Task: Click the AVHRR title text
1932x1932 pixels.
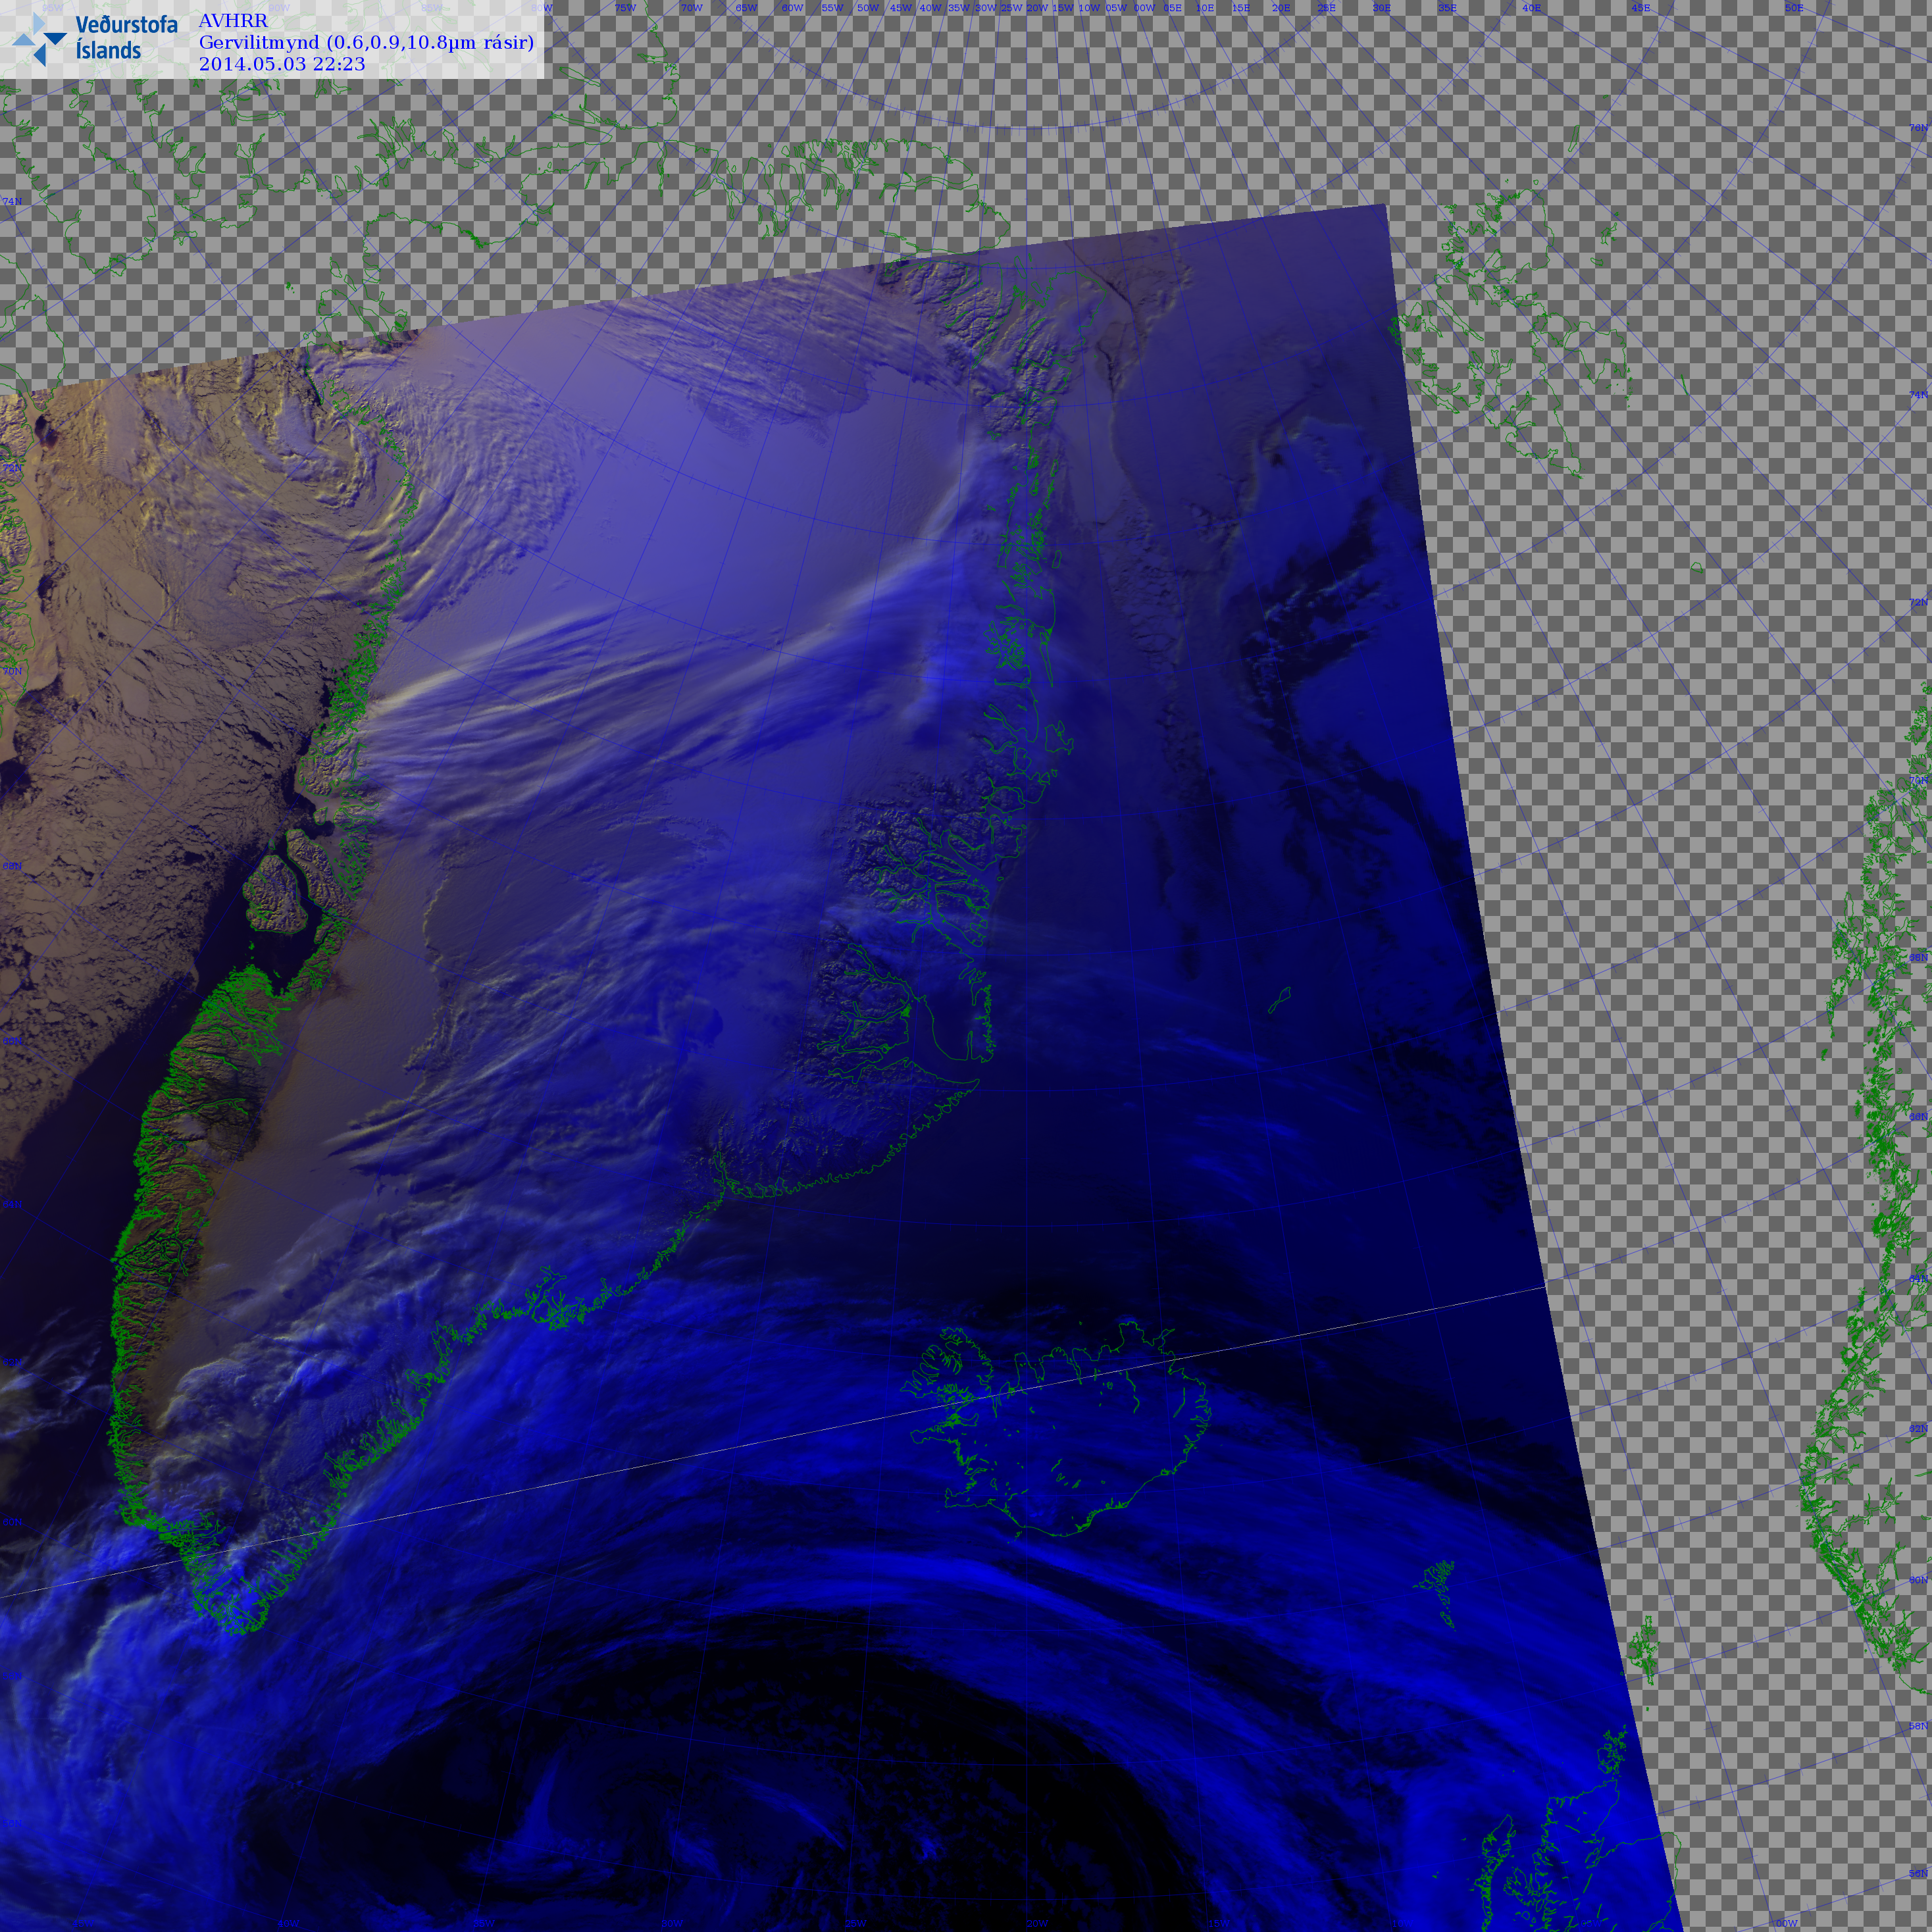Action: pos(233,21)
